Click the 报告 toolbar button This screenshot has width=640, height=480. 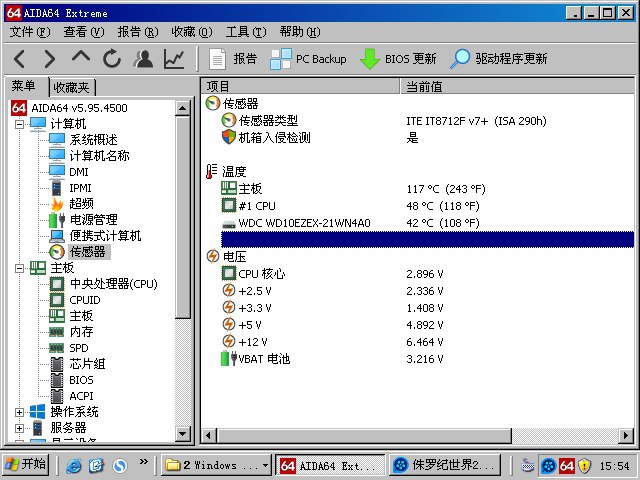tap(233, 59)
